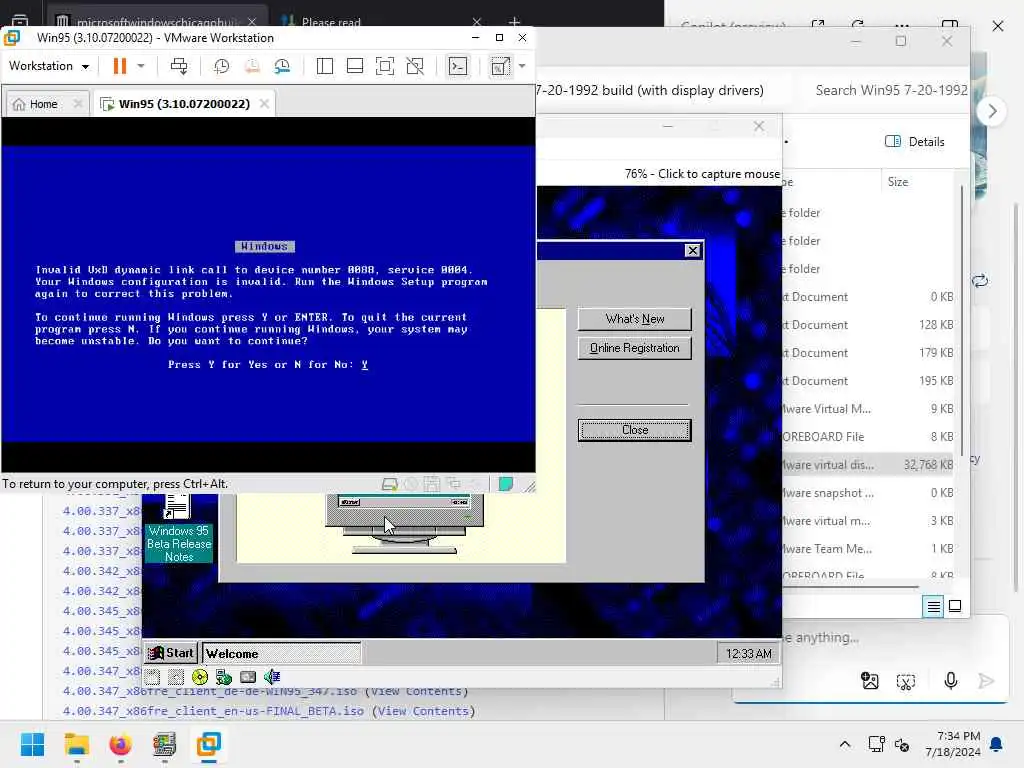Expand the power options arrow beside Pause
The image size is (1024, 768).
(140, 66)
